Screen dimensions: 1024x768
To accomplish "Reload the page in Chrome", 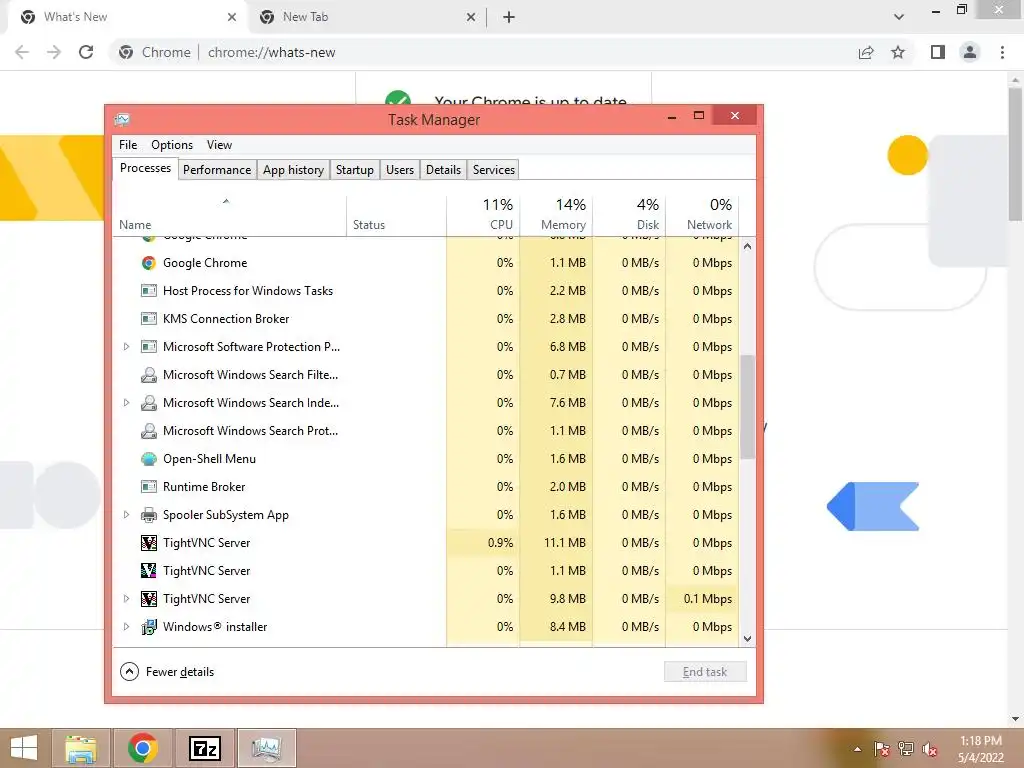I will [86, 52].
